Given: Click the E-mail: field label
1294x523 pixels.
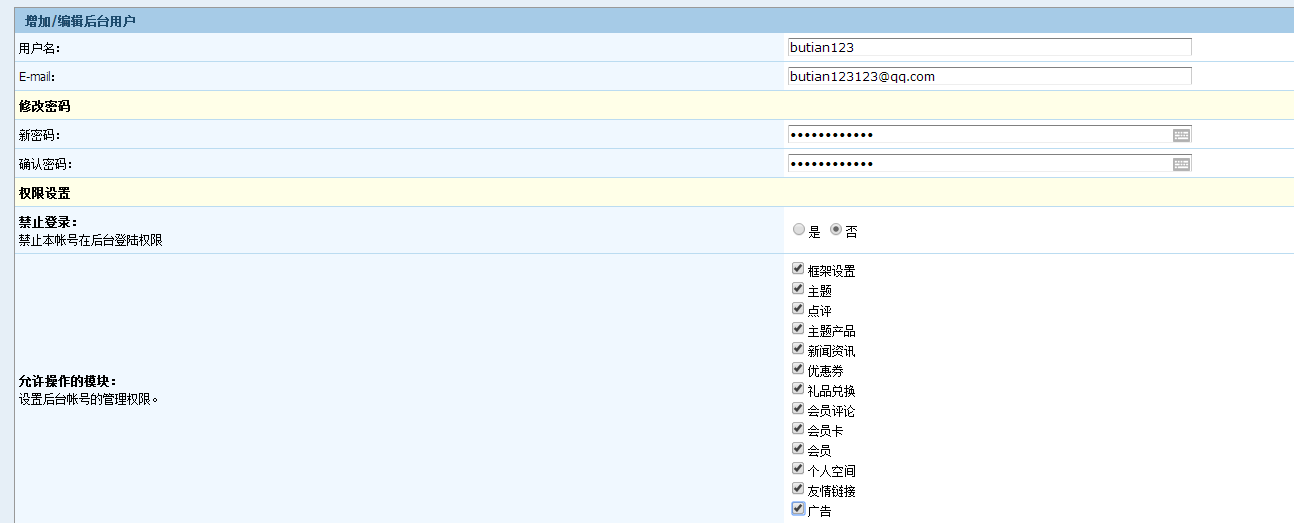Looking at the screenshot, I should tap(36, 77).
